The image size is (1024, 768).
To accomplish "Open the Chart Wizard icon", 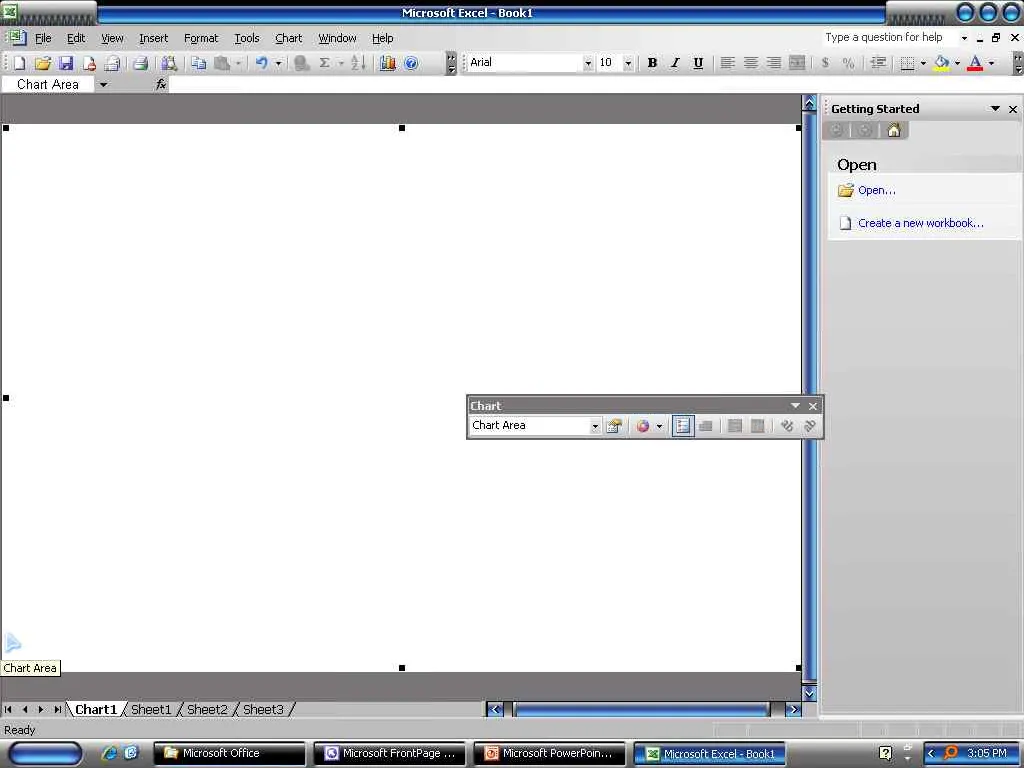I will 388,63.
